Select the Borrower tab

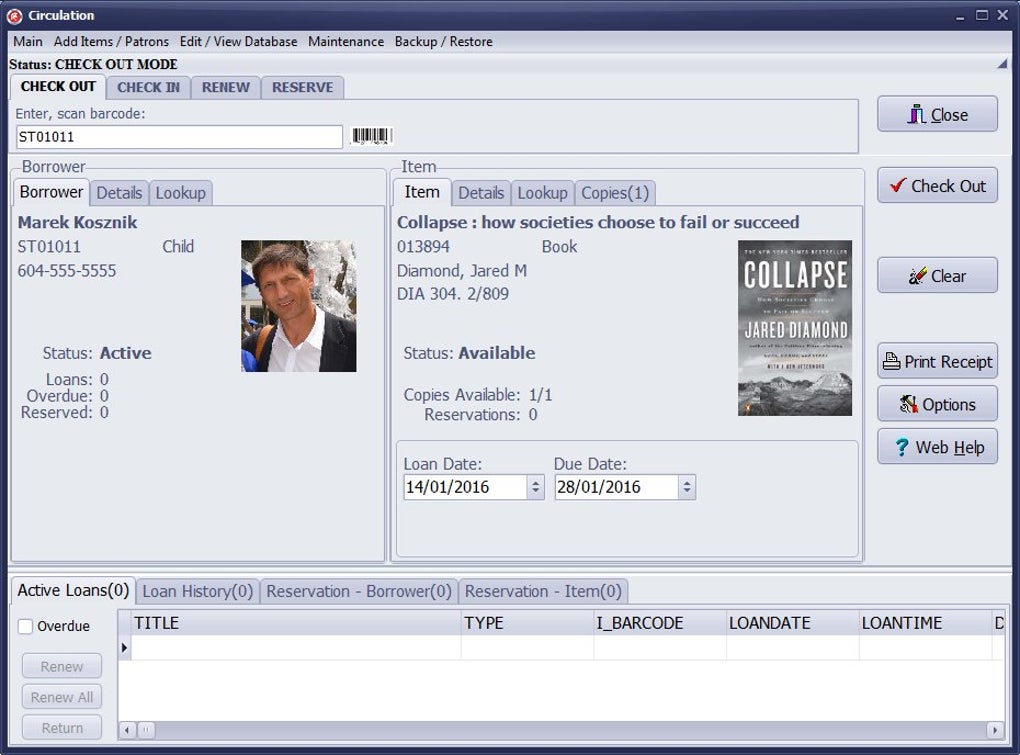point(51,192)
